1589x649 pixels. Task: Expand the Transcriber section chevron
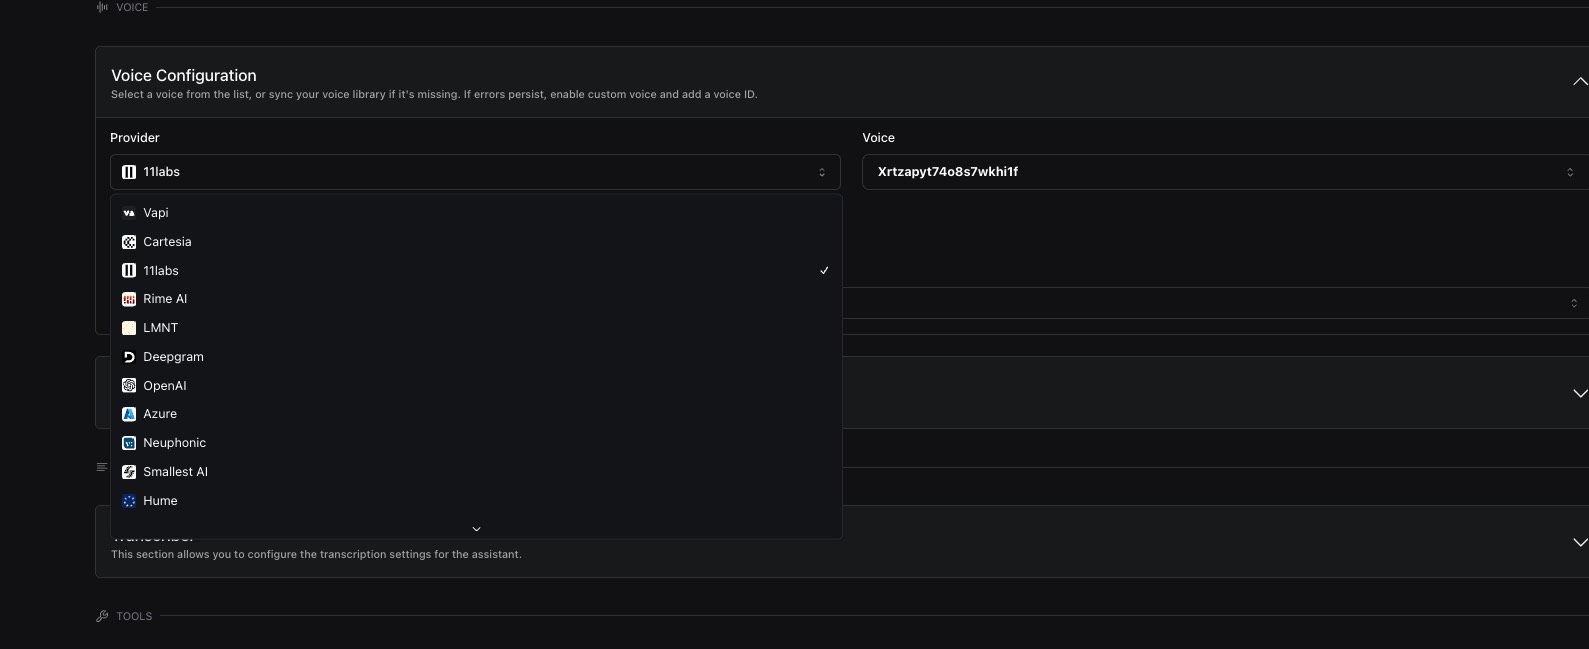[x=1579, y=542]
